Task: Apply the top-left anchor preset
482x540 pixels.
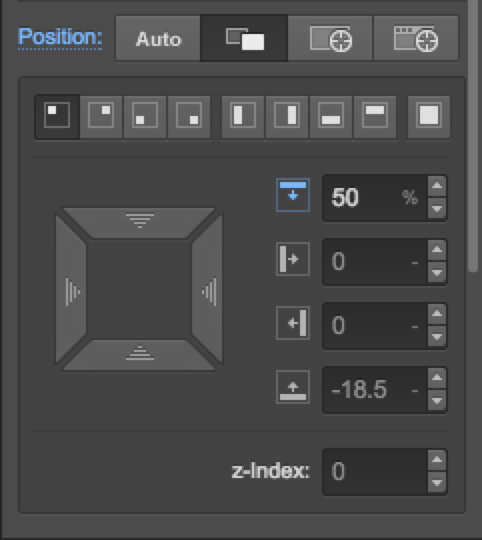Action: pyautogui.click(x=57, y=117)
